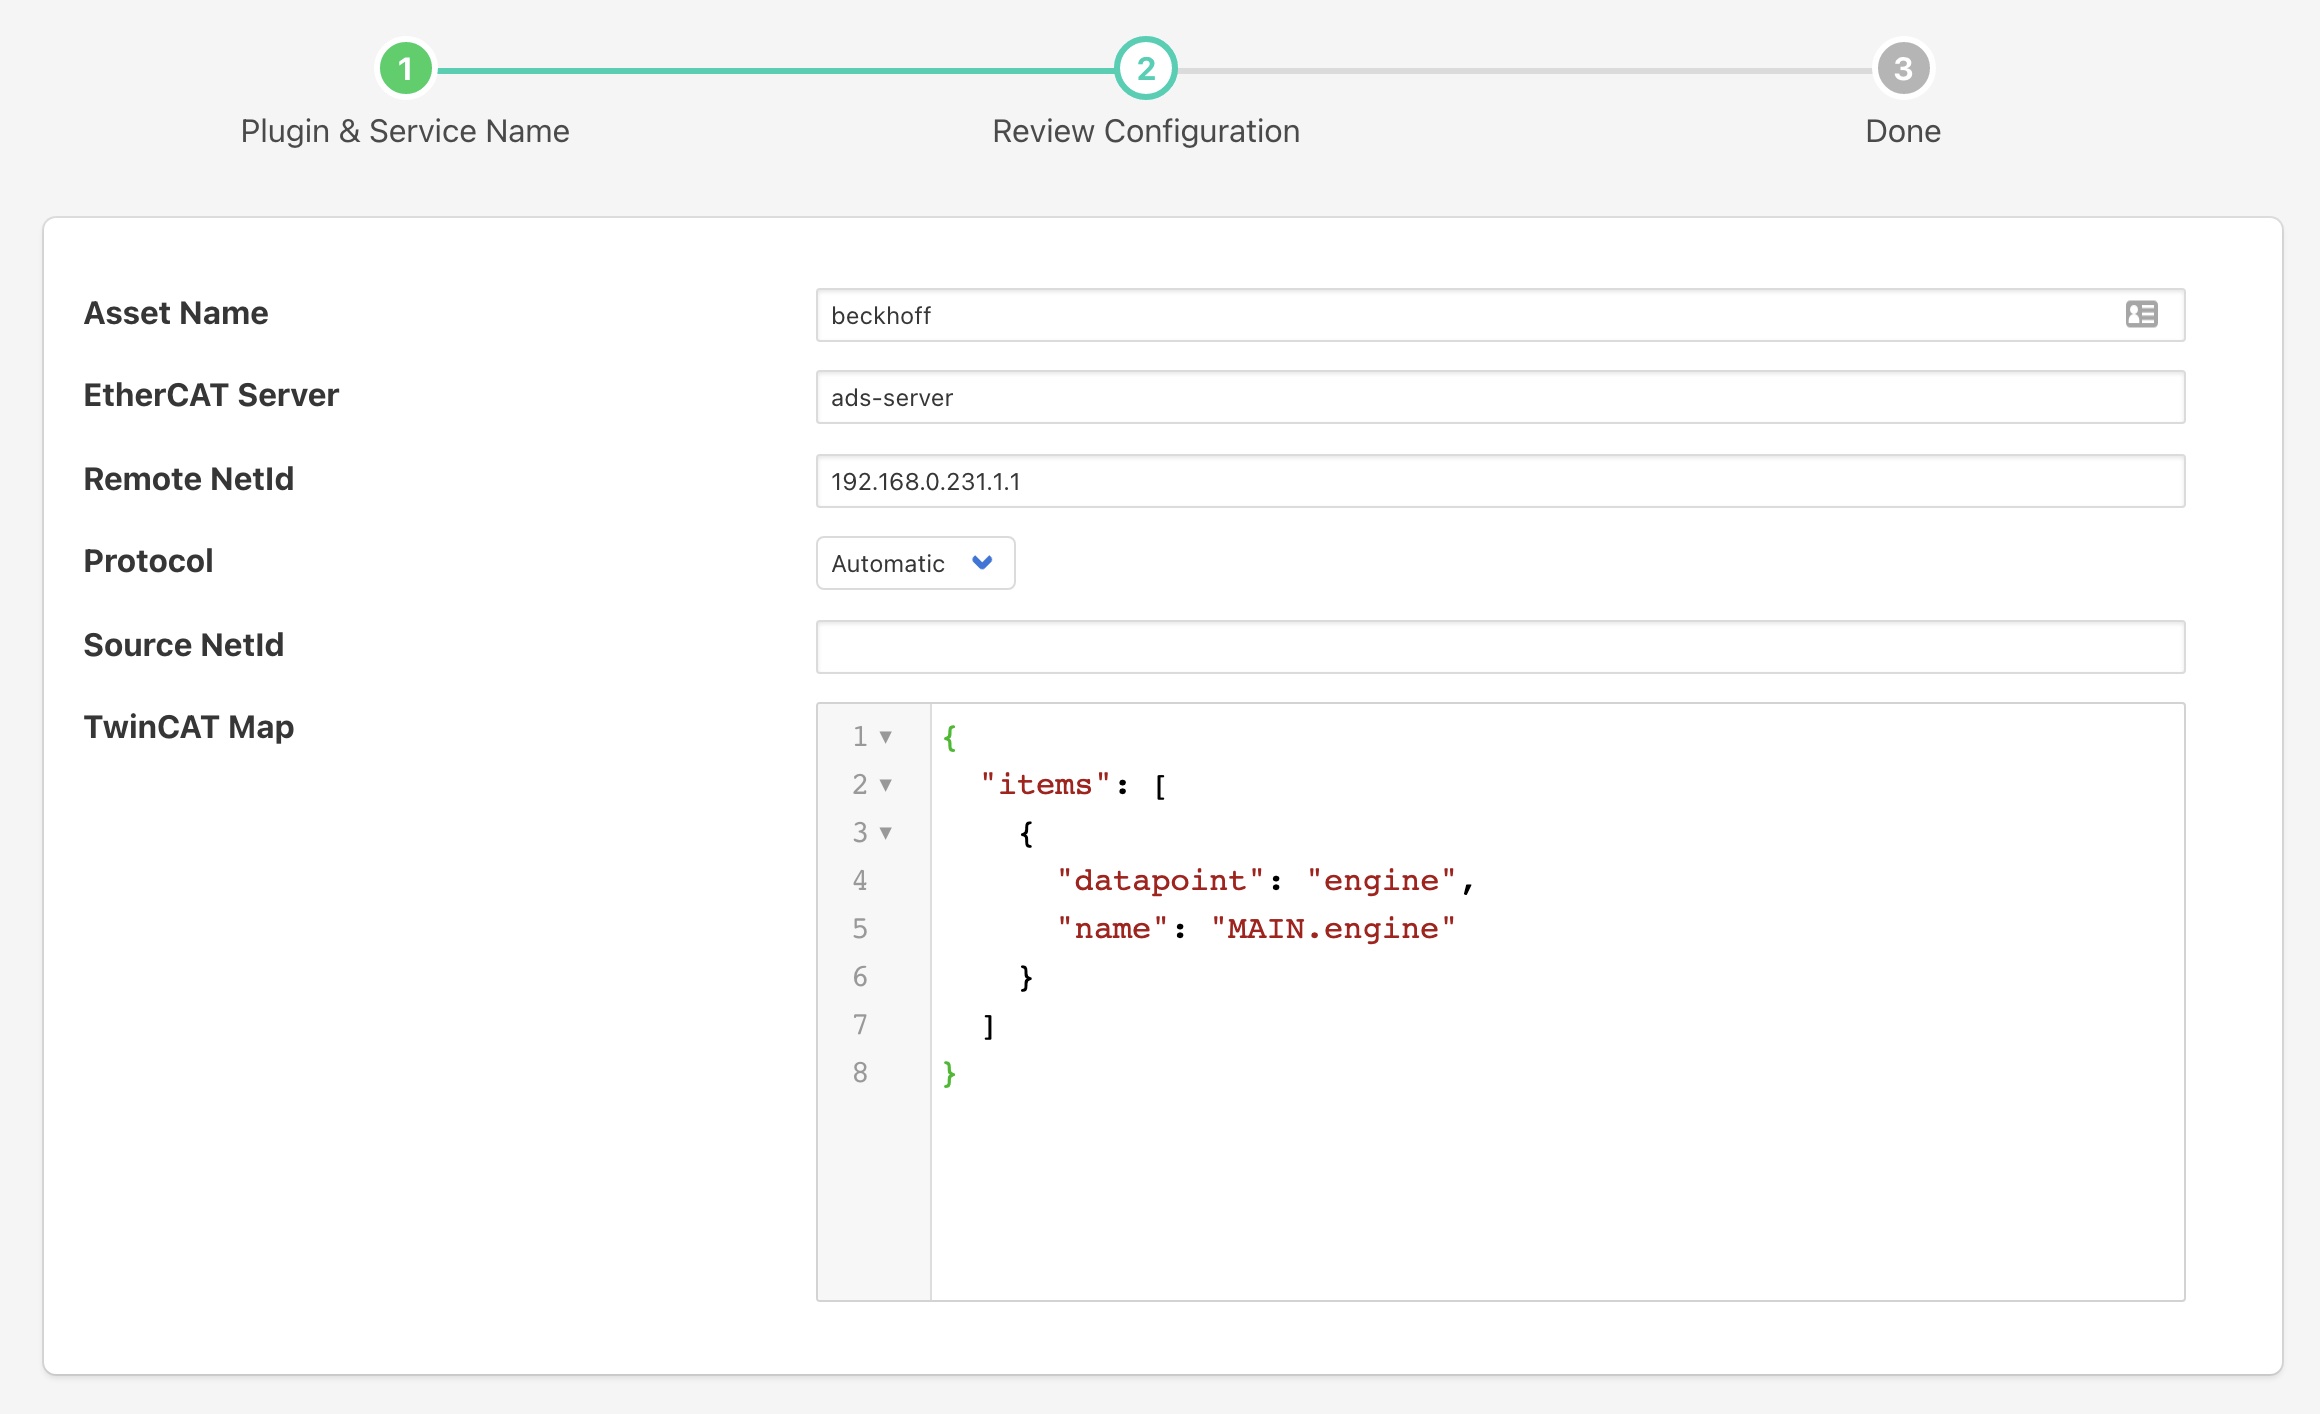Click line number 8 in editor gutter
This screenshot has width=2320, height=1414.
click(860, 1073)
